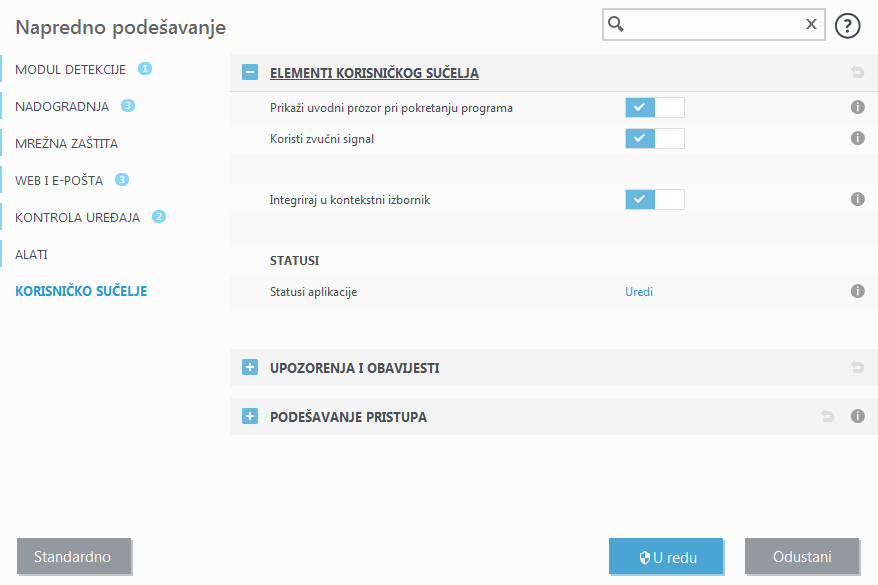
Task: Expand the Podešavanje pristupa section
Action: [x=249, y=416]
